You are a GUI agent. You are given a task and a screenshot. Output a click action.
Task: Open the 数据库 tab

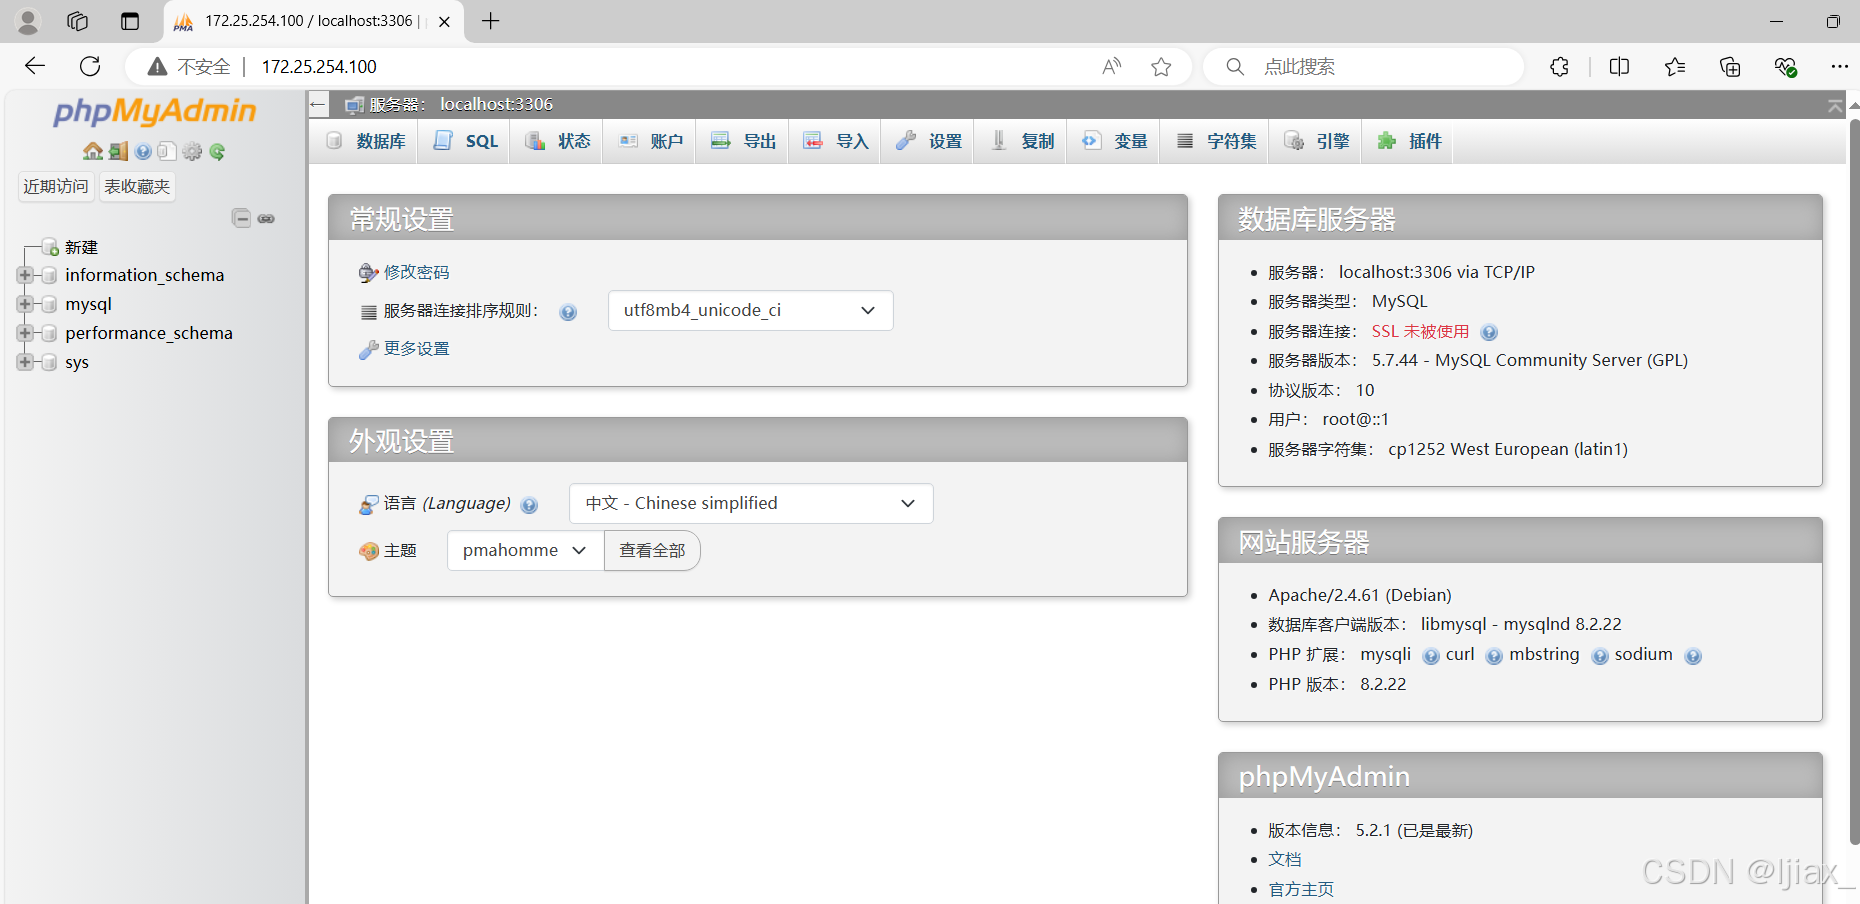pyautogui.click(x=366, y=141)
